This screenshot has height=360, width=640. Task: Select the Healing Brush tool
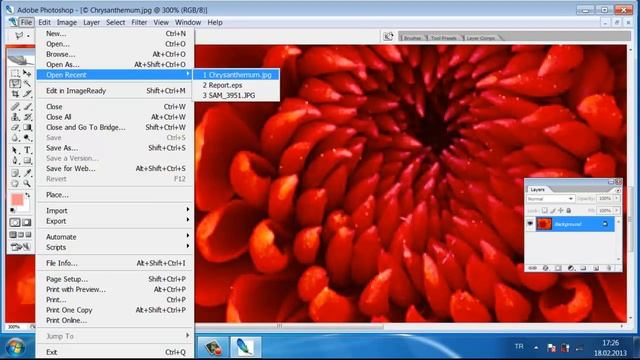15,107
